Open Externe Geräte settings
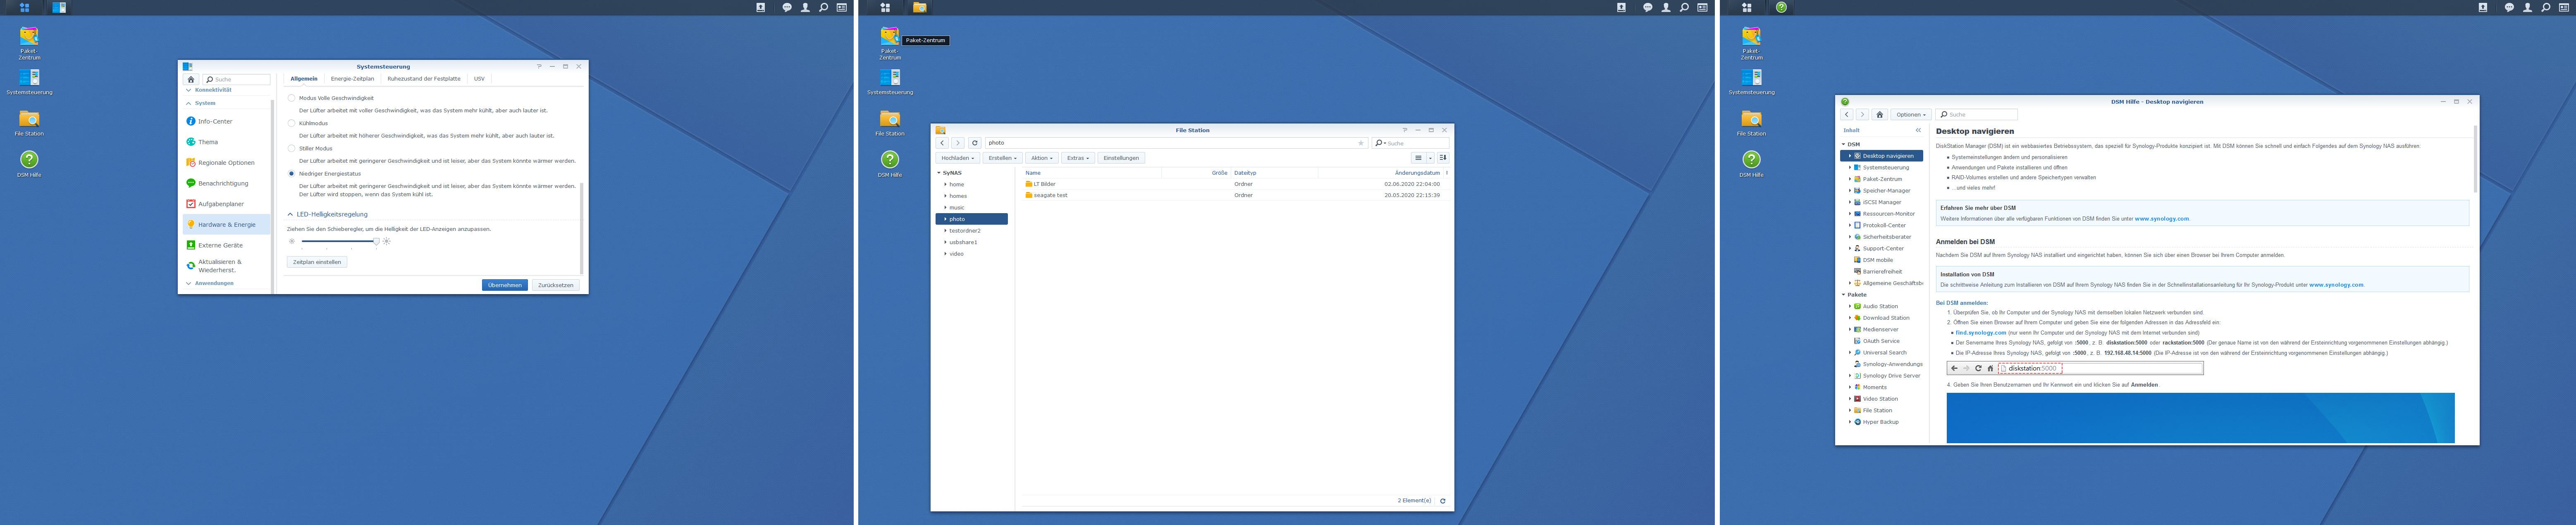The height and width of the screenshot is (525, 2576). pyautogui.click(x=226, y=245)
